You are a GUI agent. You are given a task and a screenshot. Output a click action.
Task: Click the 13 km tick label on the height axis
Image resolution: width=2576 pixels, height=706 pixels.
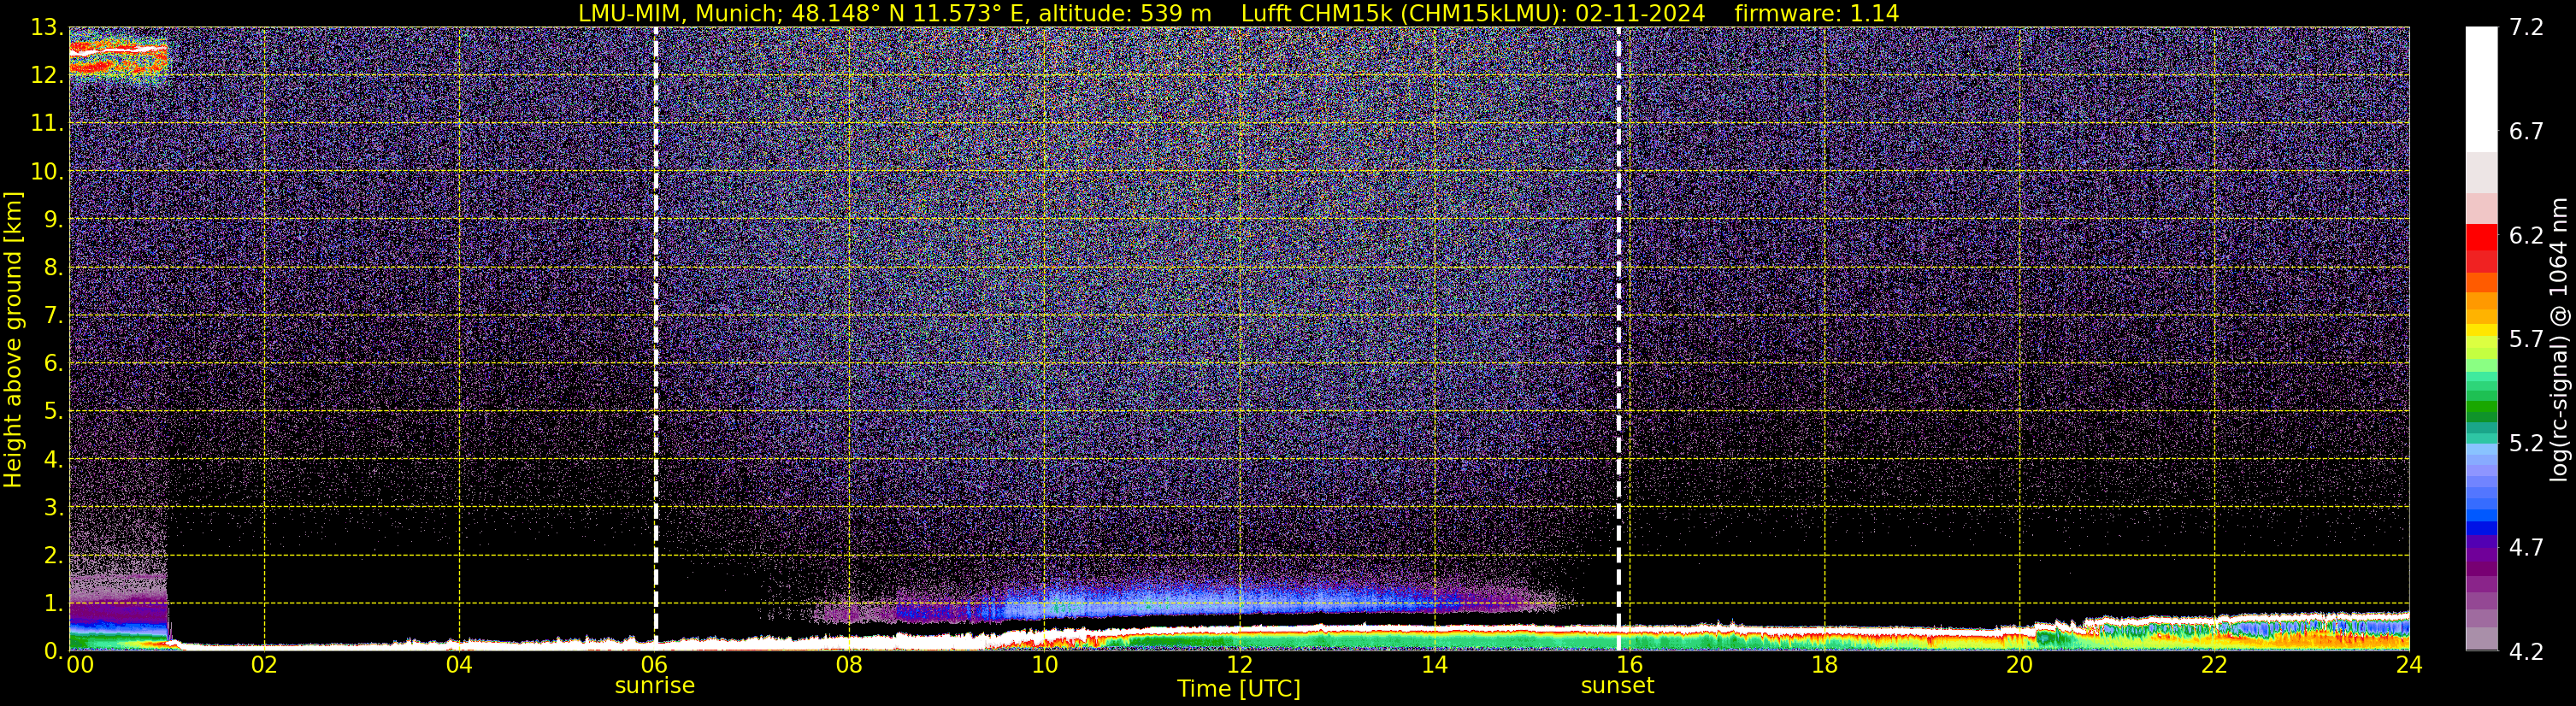45,28
